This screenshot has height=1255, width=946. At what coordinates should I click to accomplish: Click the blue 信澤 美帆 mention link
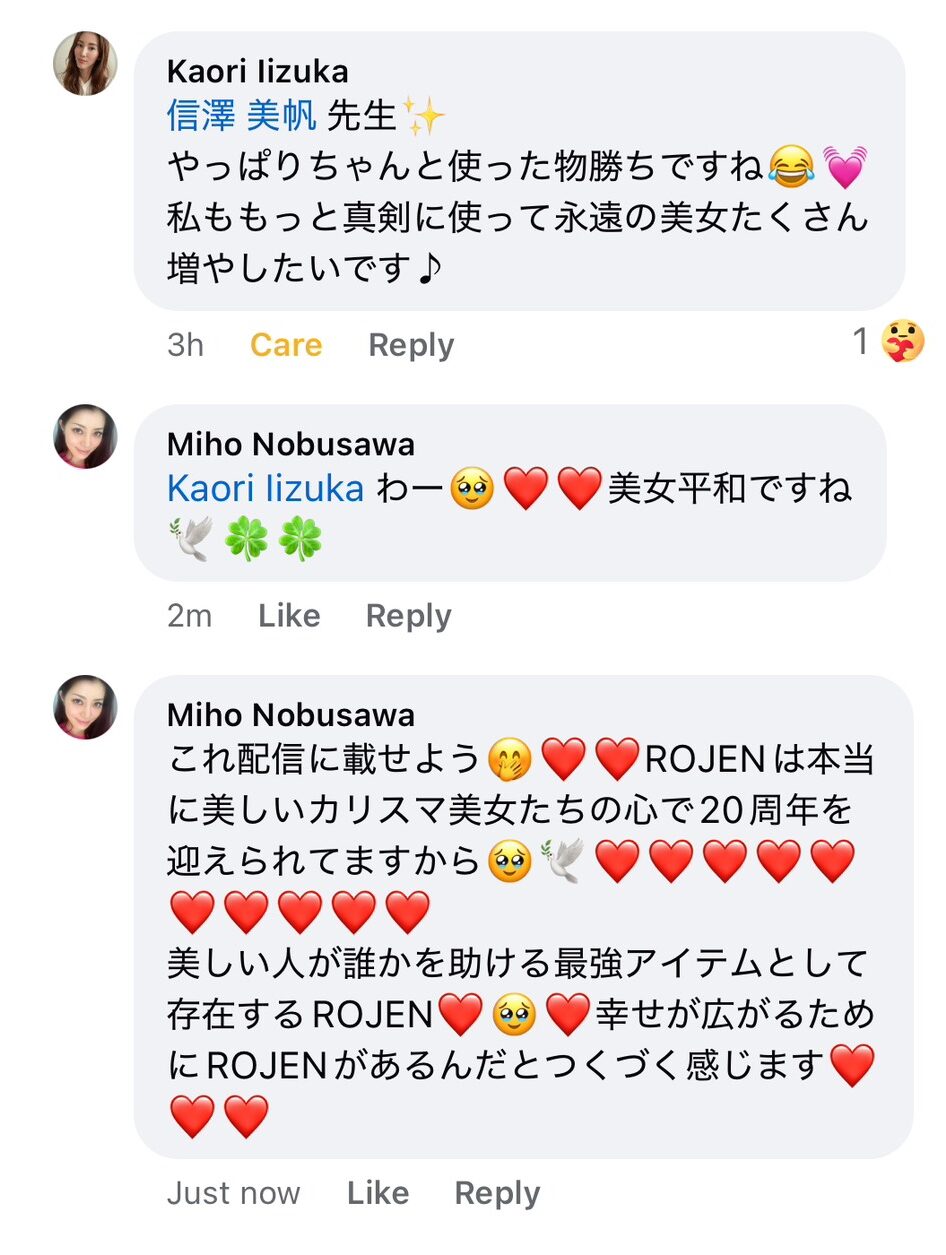[x=242, y=117]
